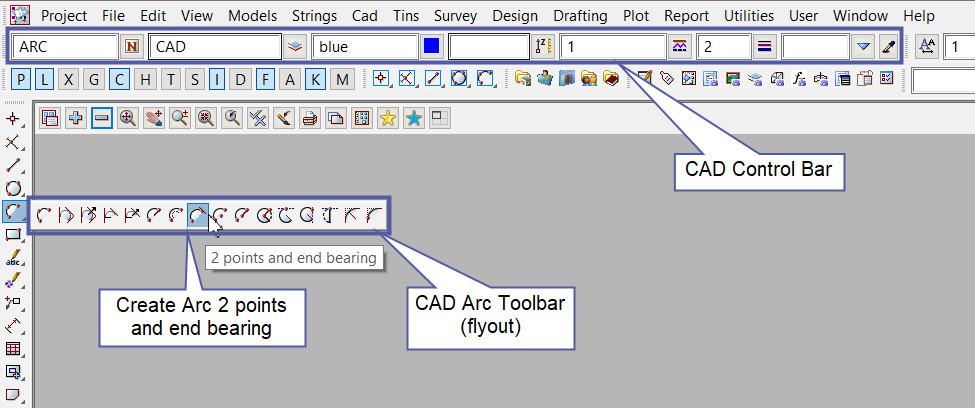This screenshot has width=975, height=408.
Task: Open the Utilities menu
Action: 749,16
